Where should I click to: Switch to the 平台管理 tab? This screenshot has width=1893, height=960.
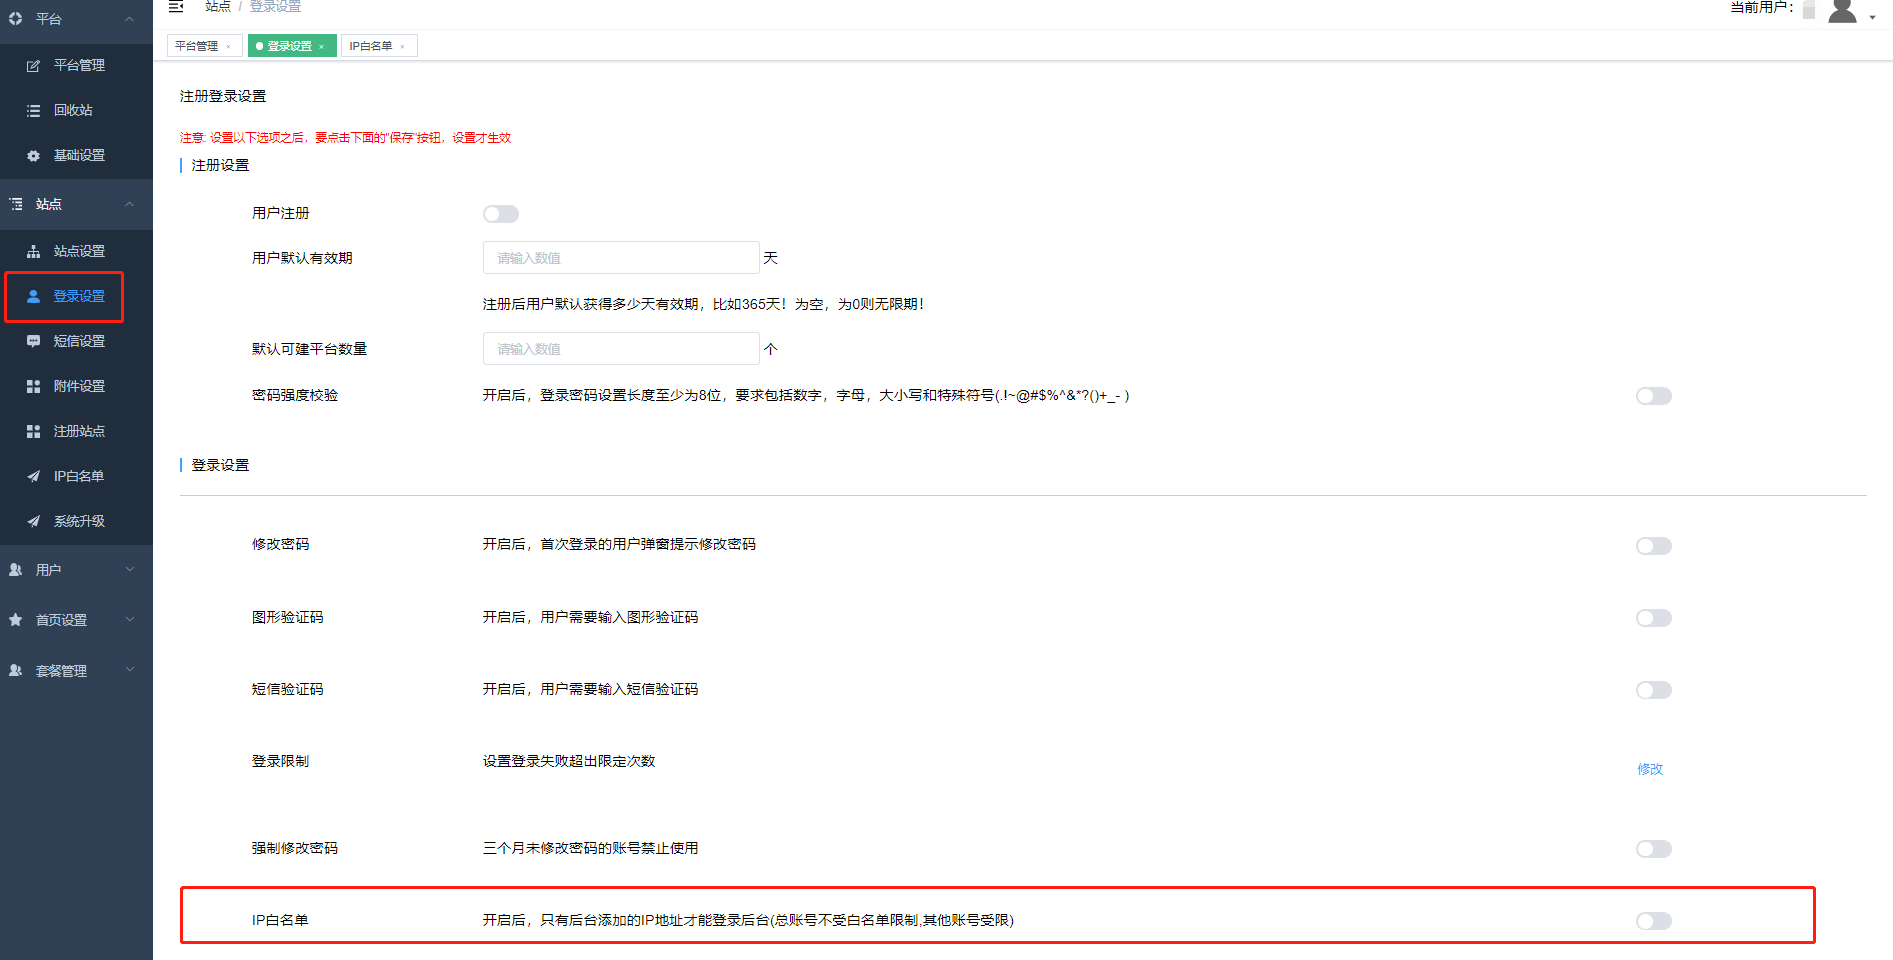pos(196,46)
